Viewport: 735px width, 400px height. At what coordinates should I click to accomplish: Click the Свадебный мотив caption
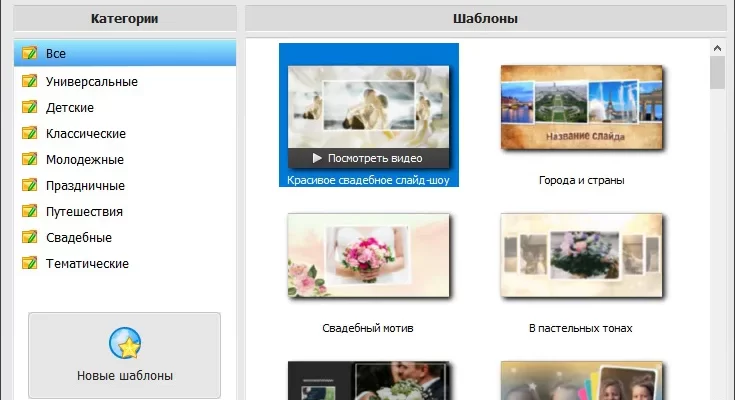point(368,328)
